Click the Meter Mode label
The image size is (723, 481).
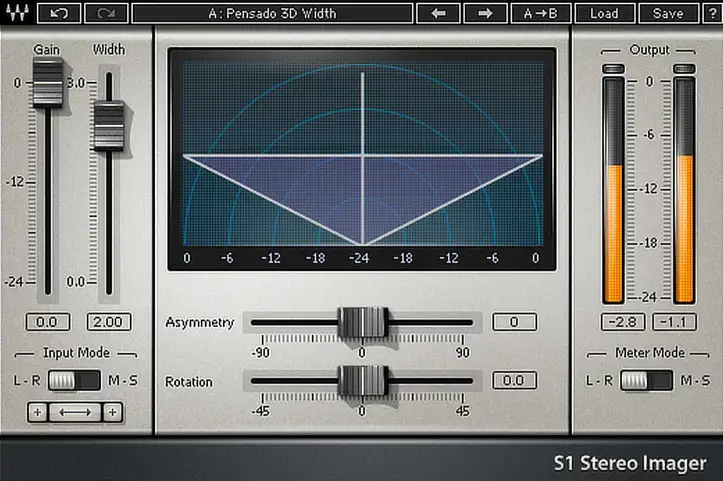click(650, 353)
